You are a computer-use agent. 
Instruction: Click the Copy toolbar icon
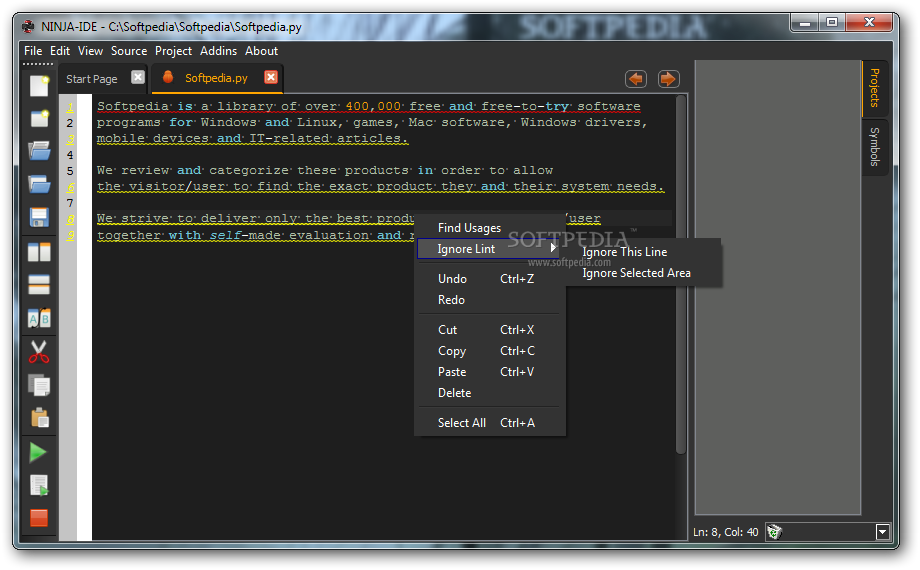[x=39, y=385]
